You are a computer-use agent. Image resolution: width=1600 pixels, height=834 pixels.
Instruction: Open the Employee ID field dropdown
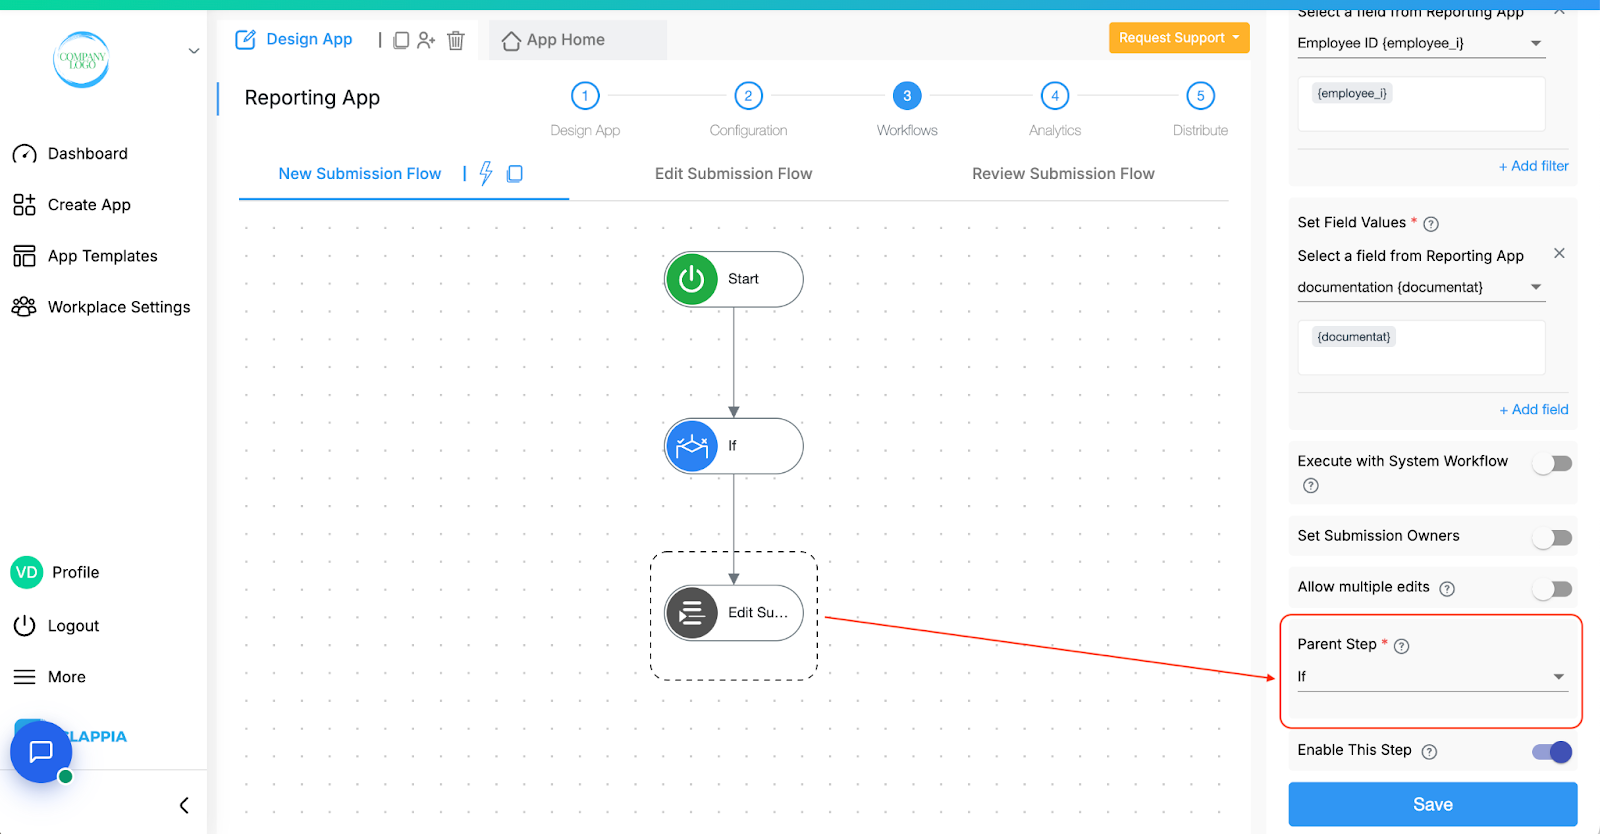[1421, 43]
